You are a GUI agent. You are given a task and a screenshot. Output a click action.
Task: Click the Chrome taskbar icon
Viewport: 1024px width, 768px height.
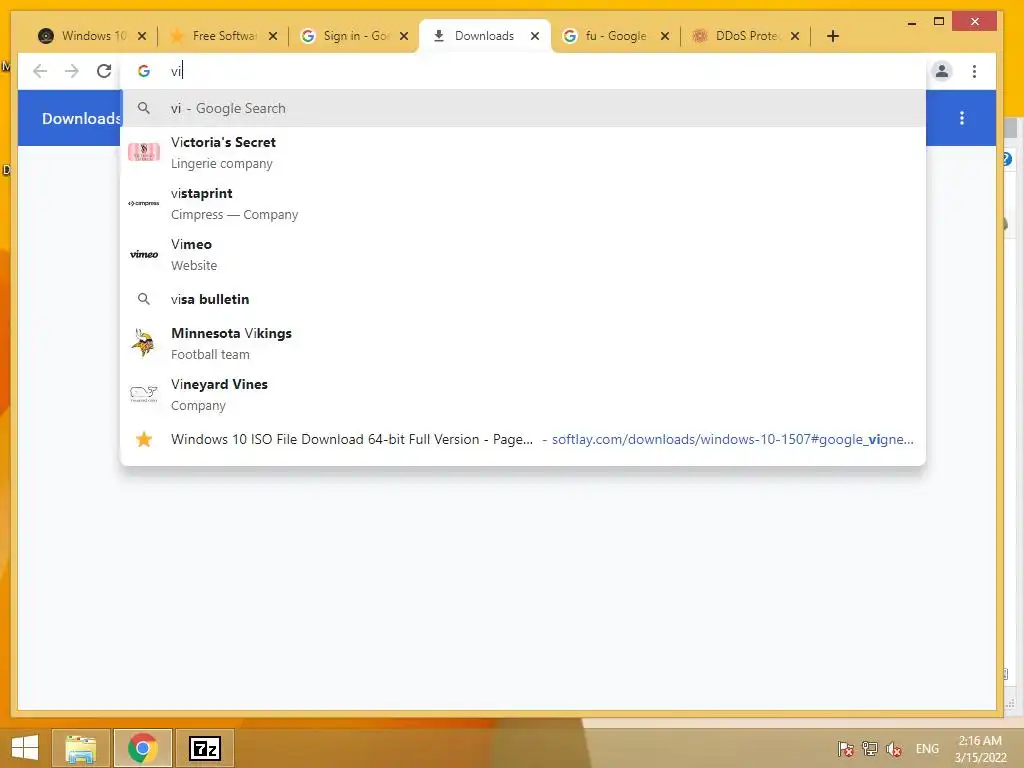(x=142, y=748)
